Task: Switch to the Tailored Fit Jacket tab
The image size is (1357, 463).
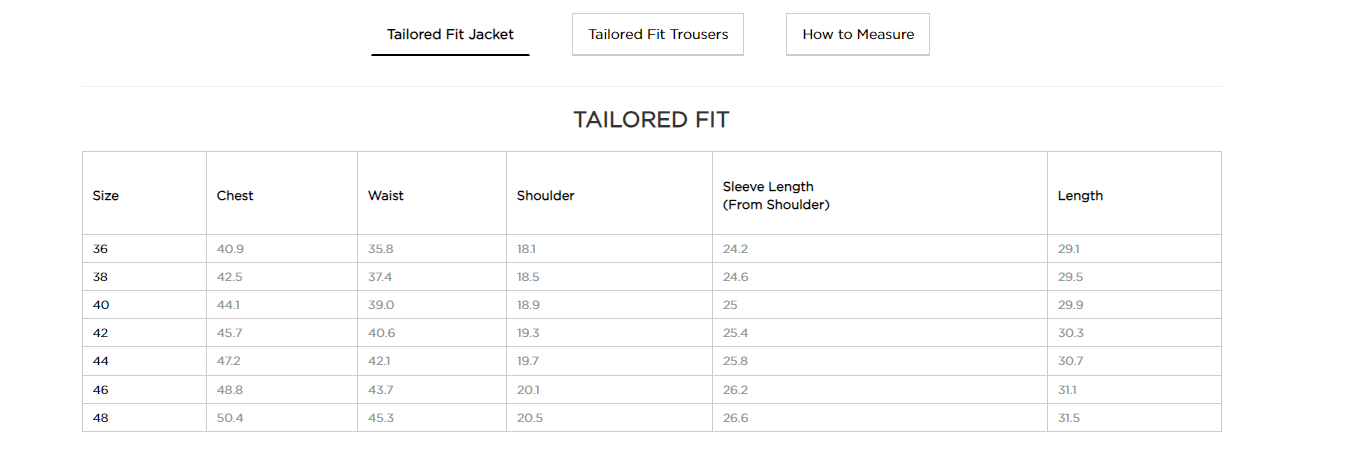Action: pyautogui.click(x=450, y=34)
